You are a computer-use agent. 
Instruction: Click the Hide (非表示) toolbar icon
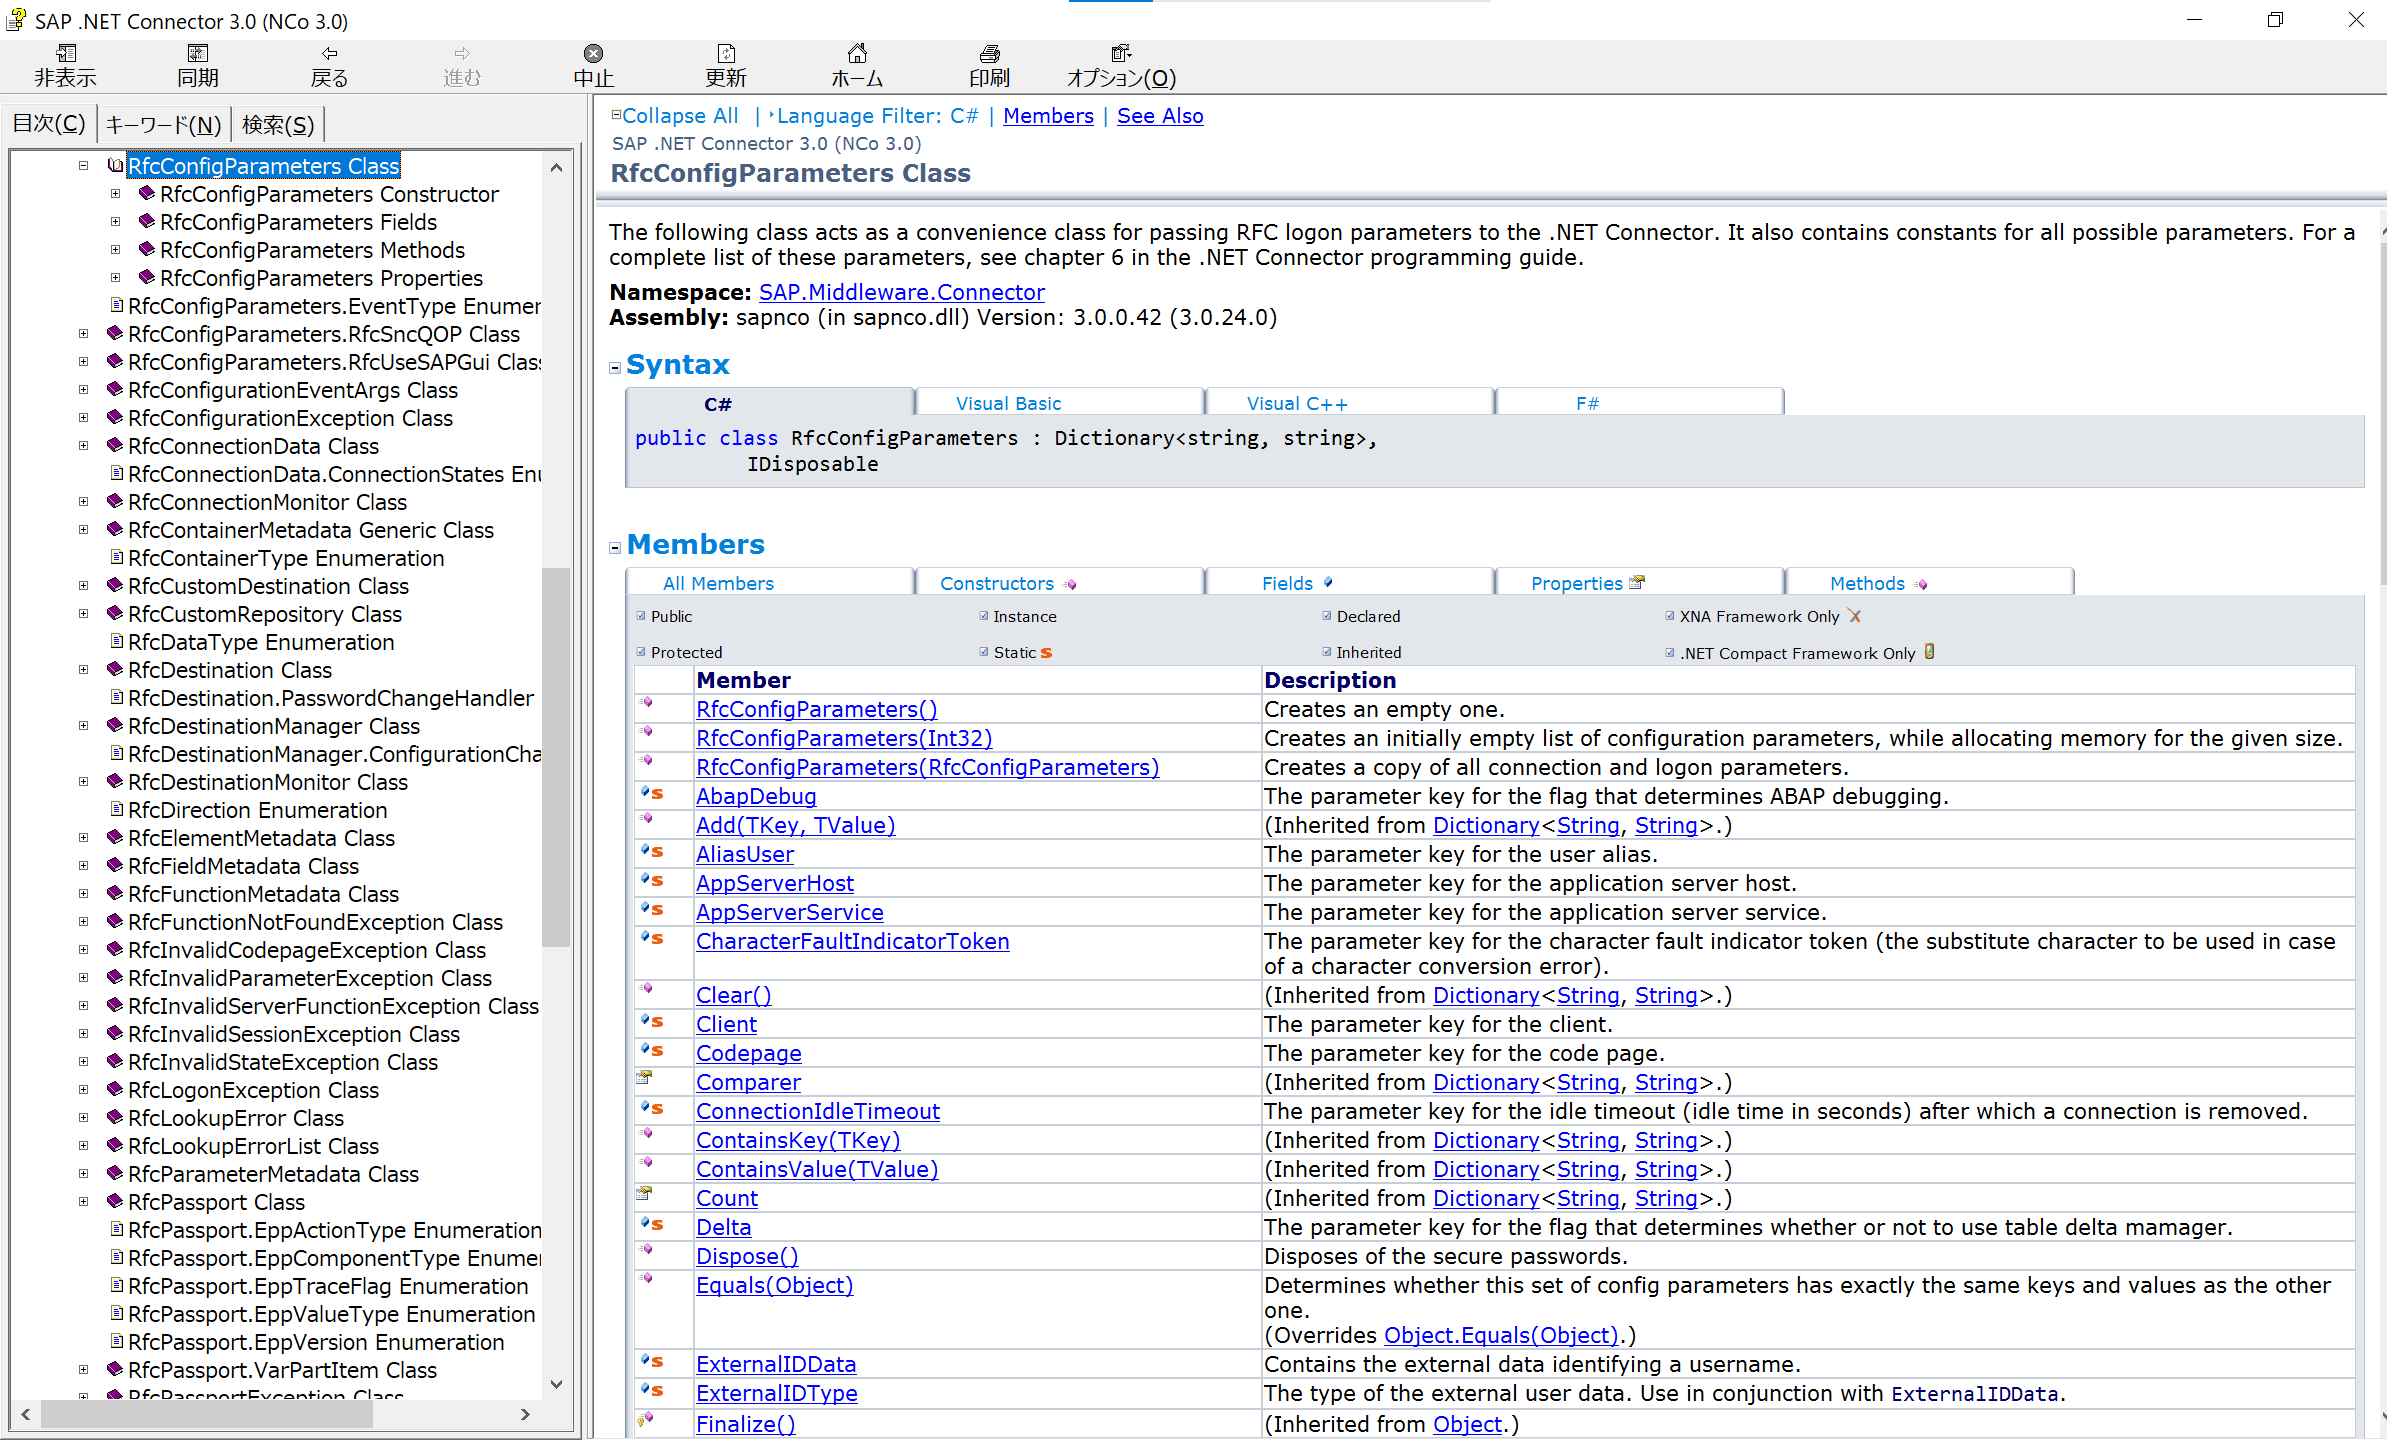click(66, 54)
